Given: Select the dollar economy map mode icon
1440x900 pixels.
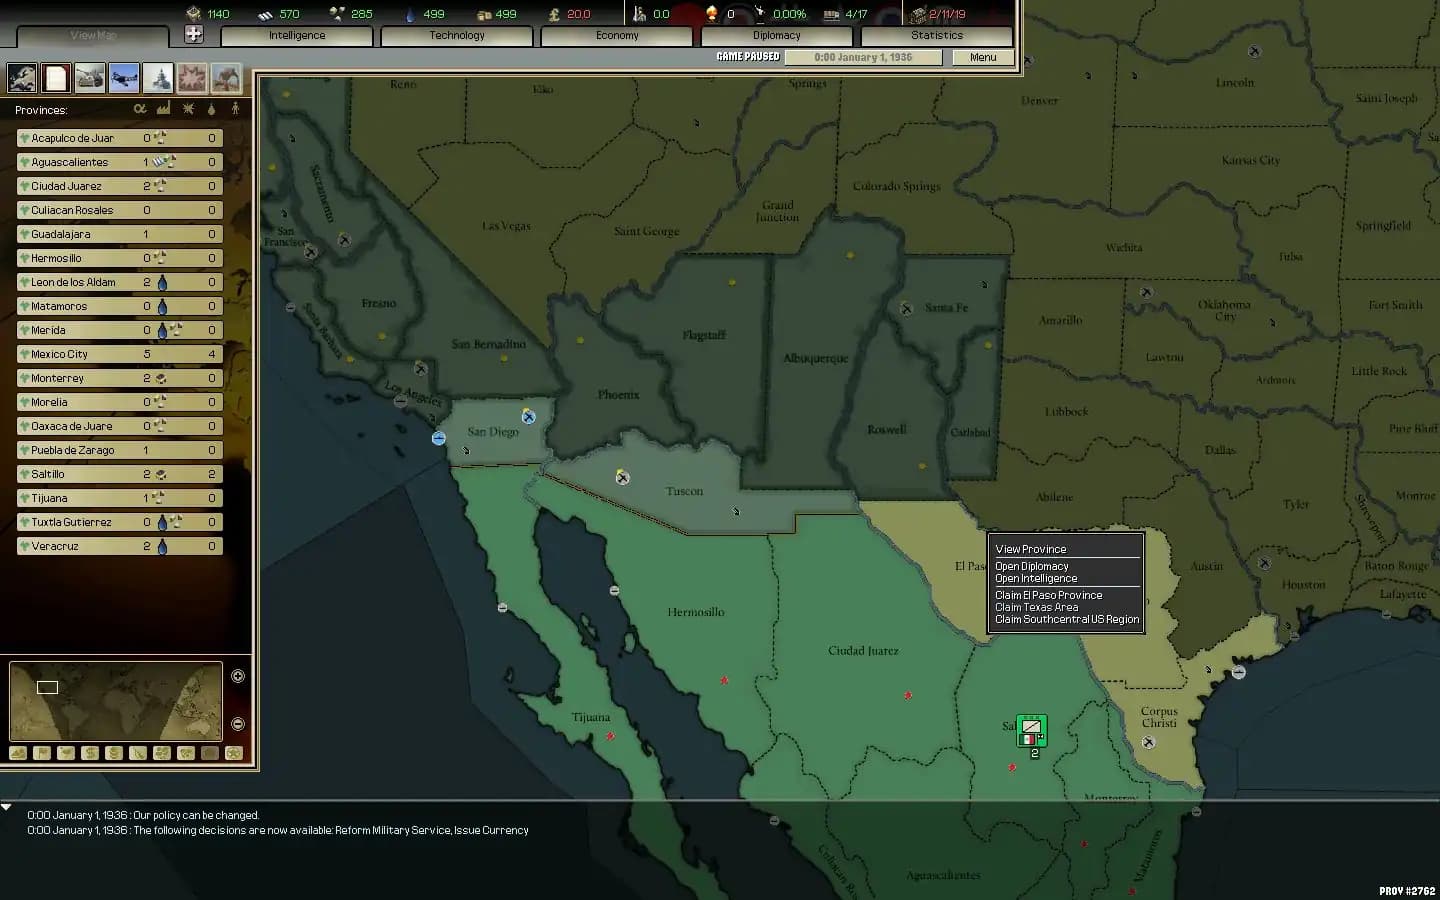Looking at the screenshot, I should 89,753.
